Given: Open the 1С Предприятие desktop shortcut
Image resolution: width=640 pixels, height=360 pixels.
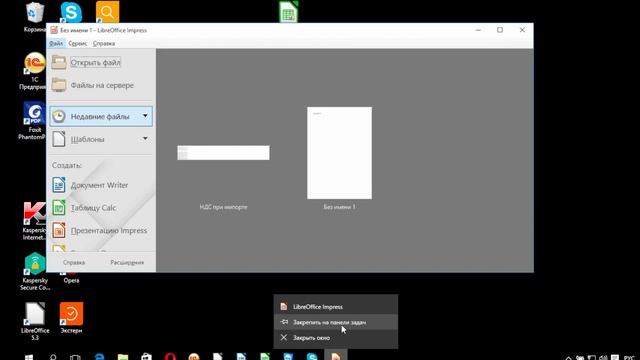Looking at the screenshot, I should click(35, 71).
